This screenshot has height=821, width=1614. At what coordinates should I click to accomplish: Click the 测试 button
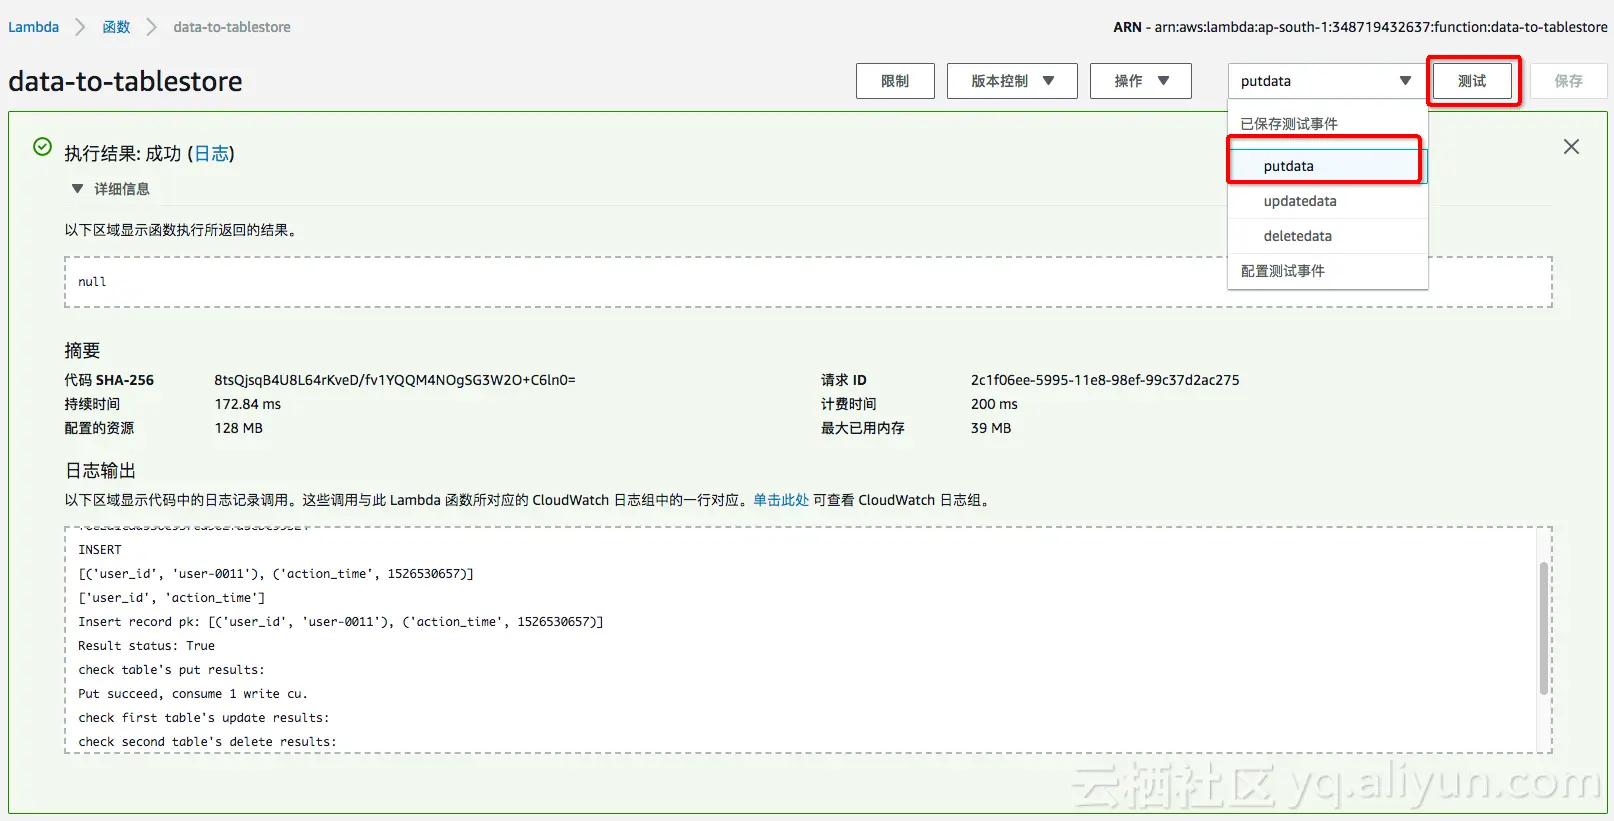pyautogui.click(x=1472, y=81)
